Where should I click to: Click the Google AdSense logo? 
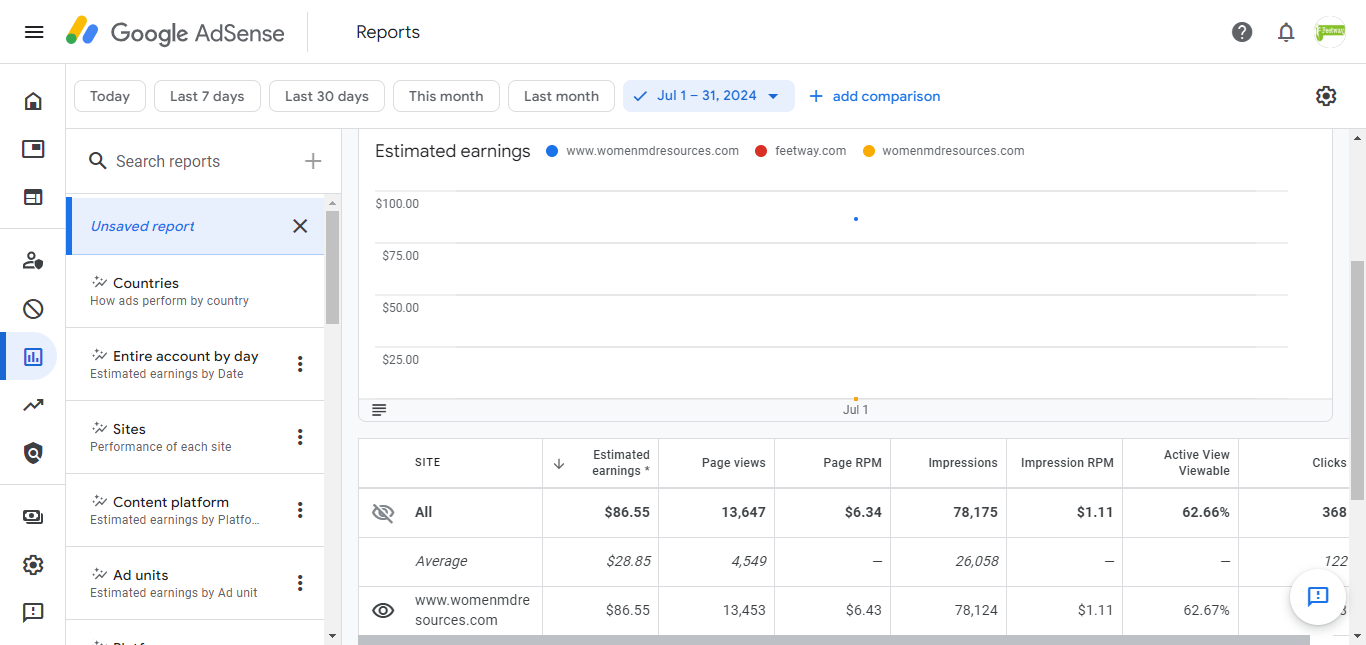pyautogui.click(x=175, y=32)
